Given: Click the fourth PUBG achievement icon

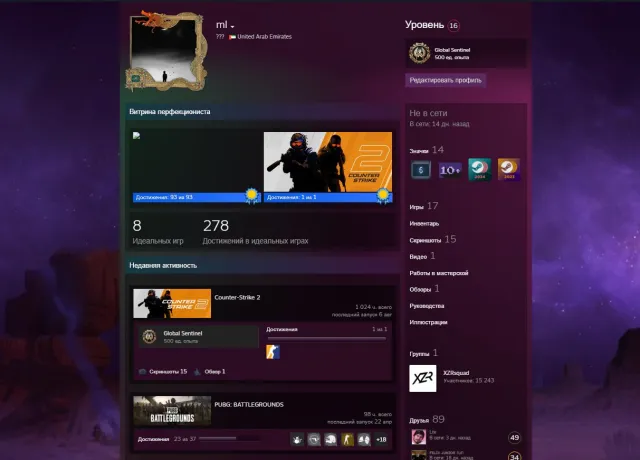Looking at the screenshot, I should pos(347,439).
